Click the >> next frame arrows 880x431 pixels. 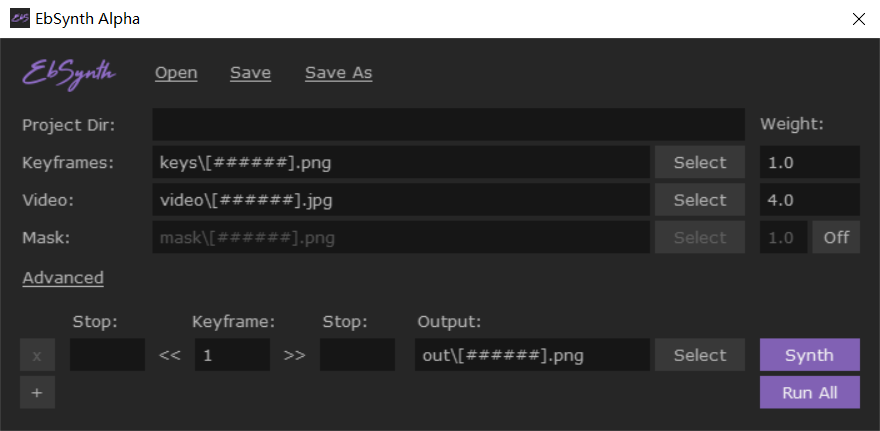(x=294, y=355)
